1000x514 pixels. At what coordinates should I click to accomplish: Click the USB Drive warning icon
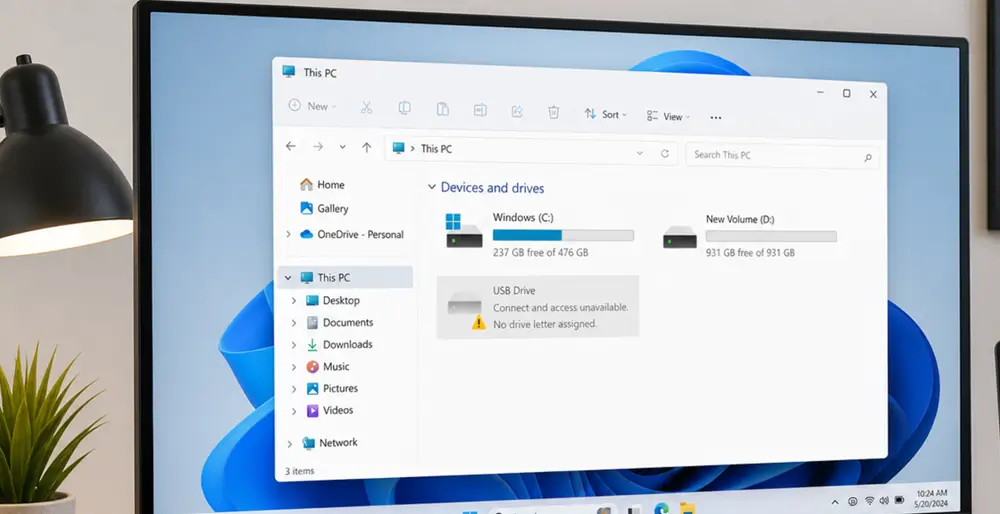478,323
